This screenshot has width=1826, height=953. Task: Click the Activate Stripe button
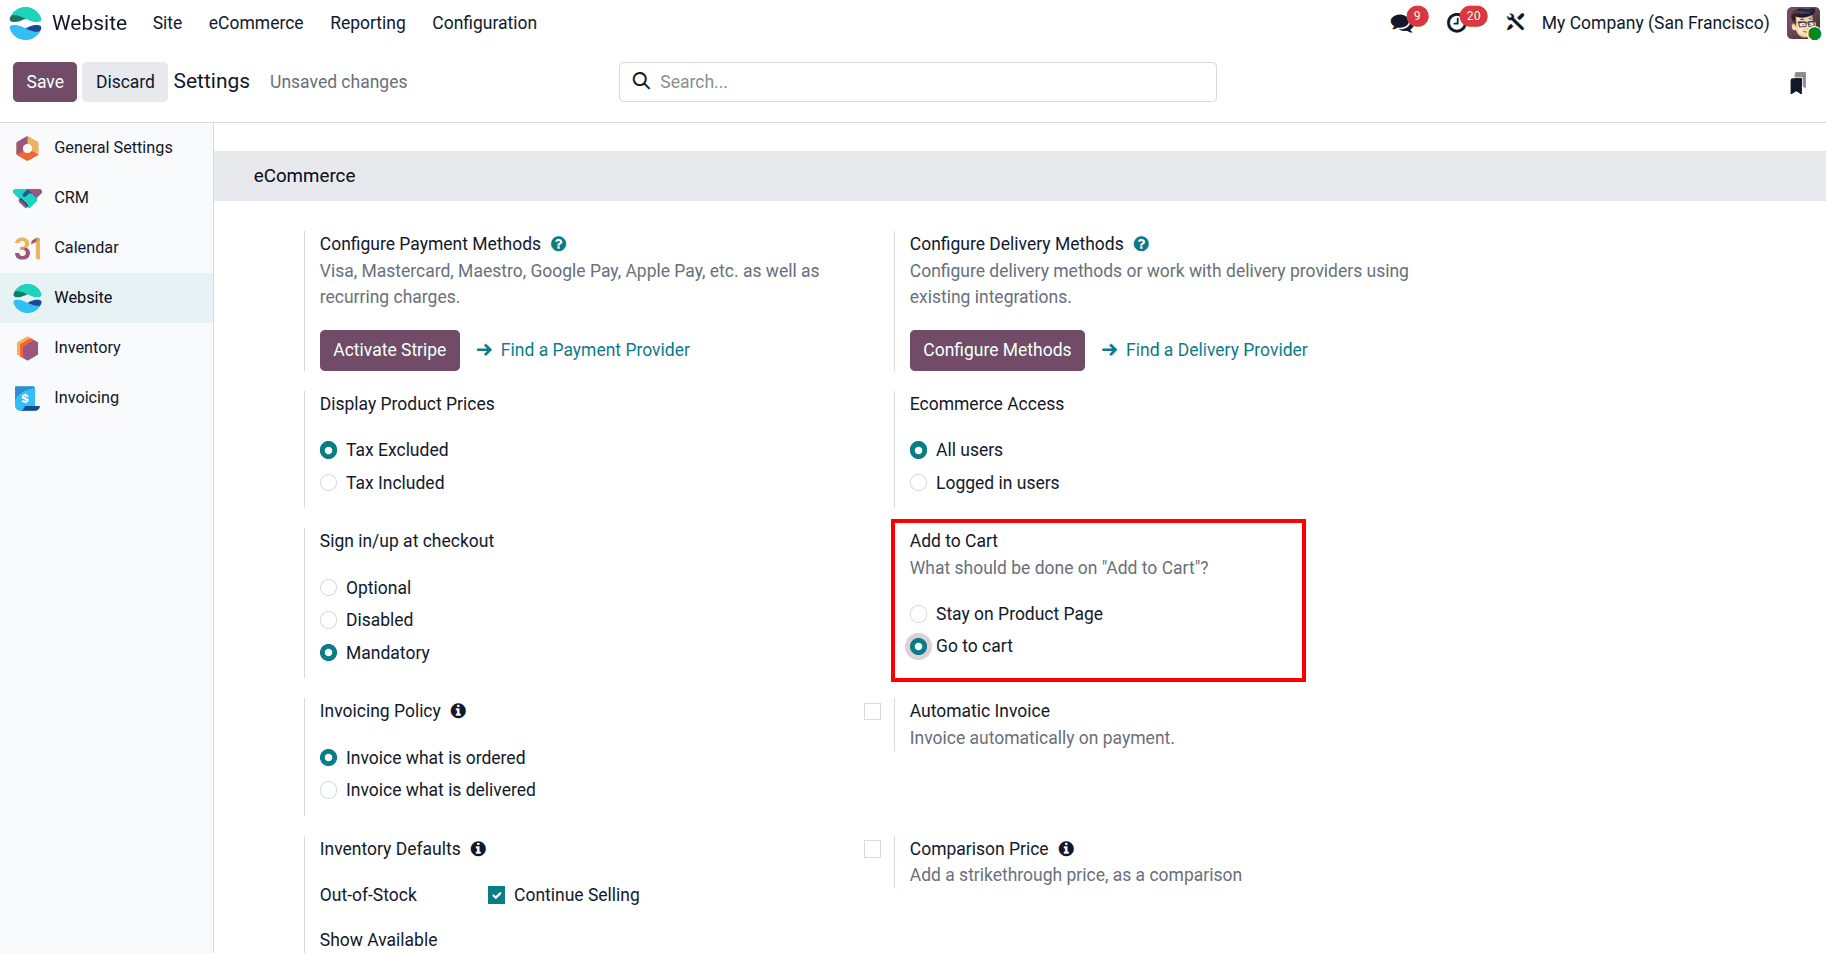click(x=390, y=350)
